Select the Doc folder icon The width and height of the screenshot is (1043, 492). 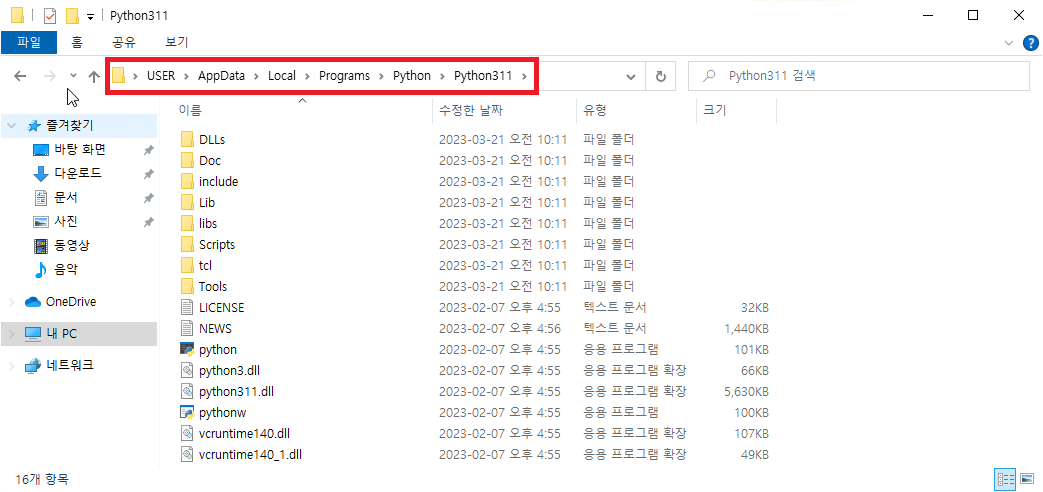[x=187, y=160]
